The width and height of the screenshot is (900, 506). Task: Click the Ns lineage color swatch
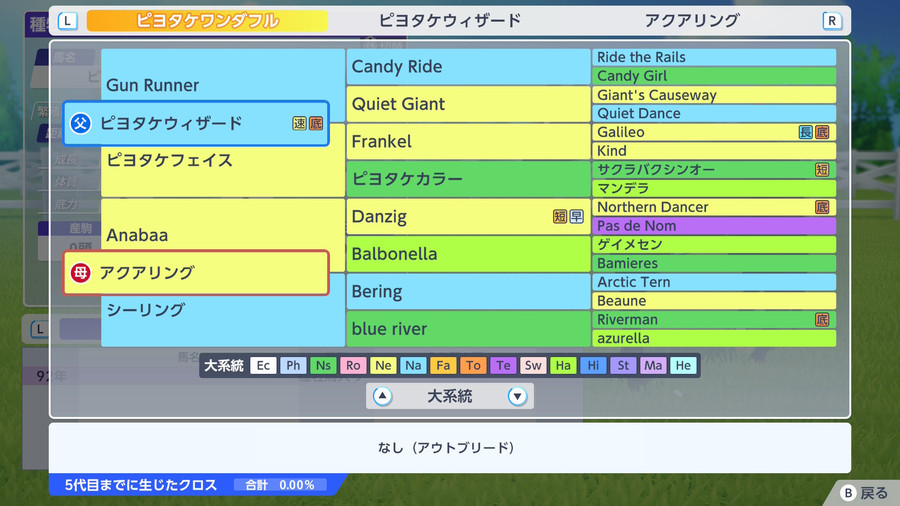323,365
